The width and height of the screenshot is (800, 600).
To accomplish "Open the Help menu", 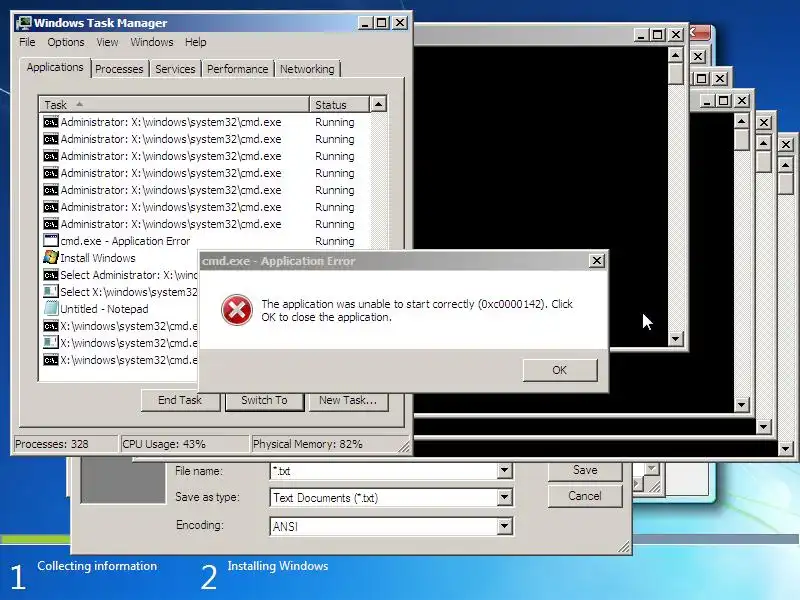I will click(195, 42).
